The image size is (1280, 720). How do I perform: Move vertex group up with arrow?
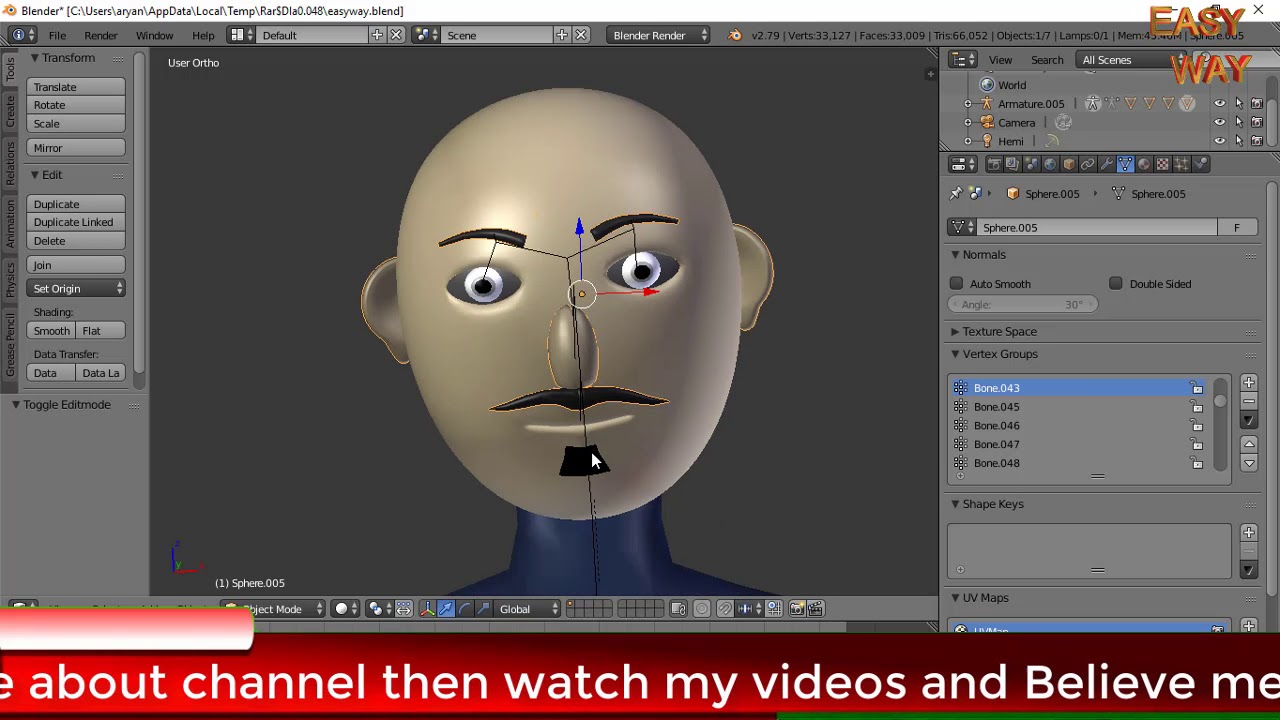click(1248, 444)
